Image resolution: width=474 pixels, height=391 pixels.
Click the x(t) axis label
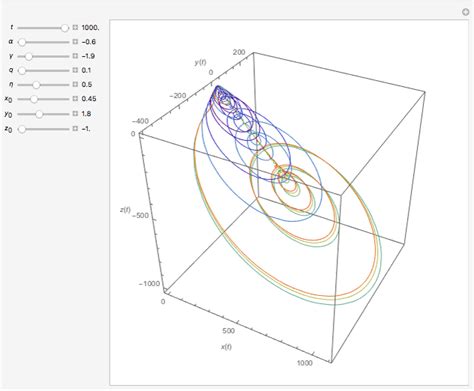click(226, 347)
